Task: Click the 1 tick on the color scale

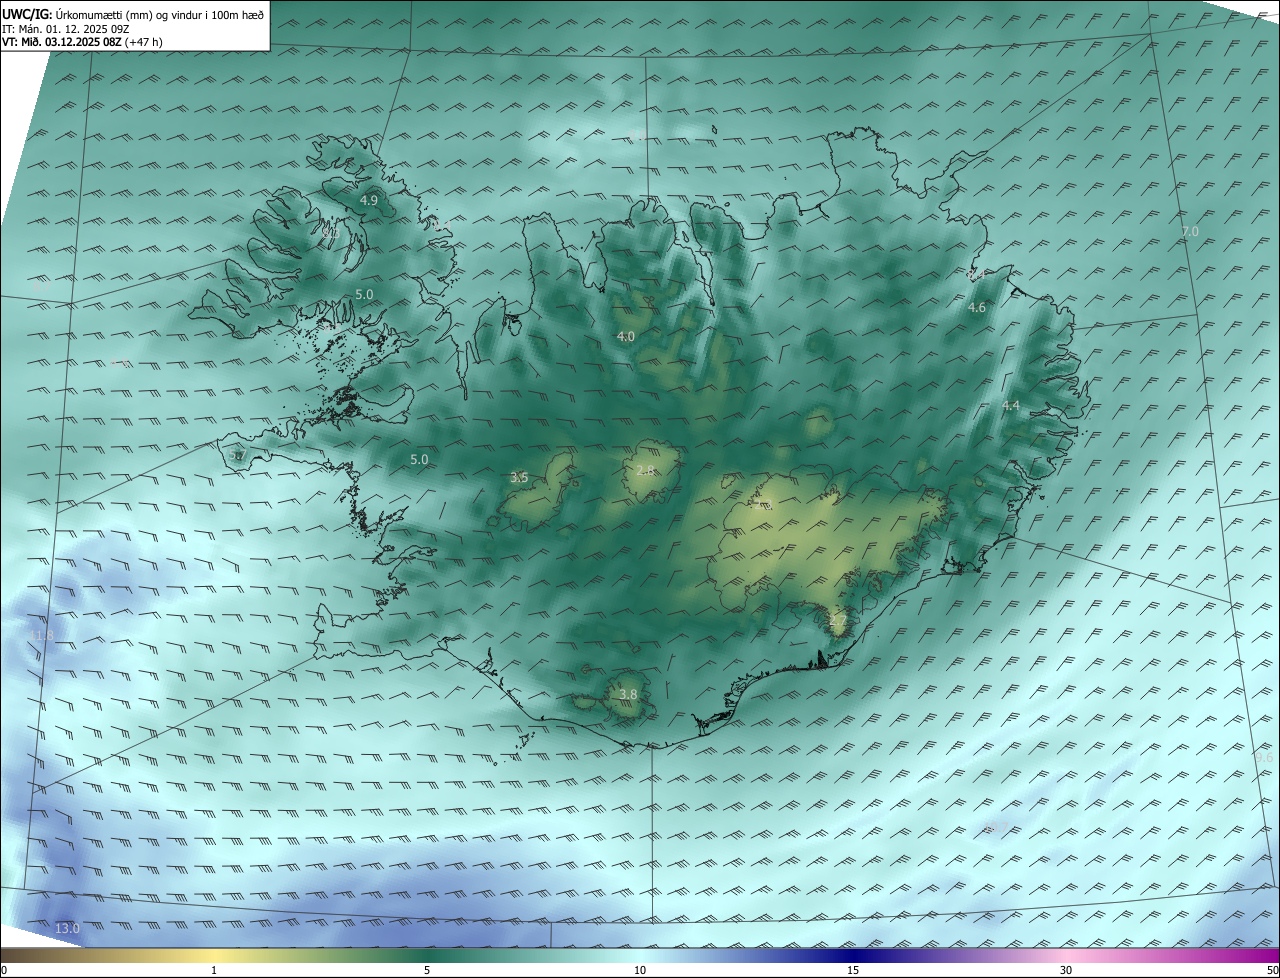Action: (x=214, y=970)
